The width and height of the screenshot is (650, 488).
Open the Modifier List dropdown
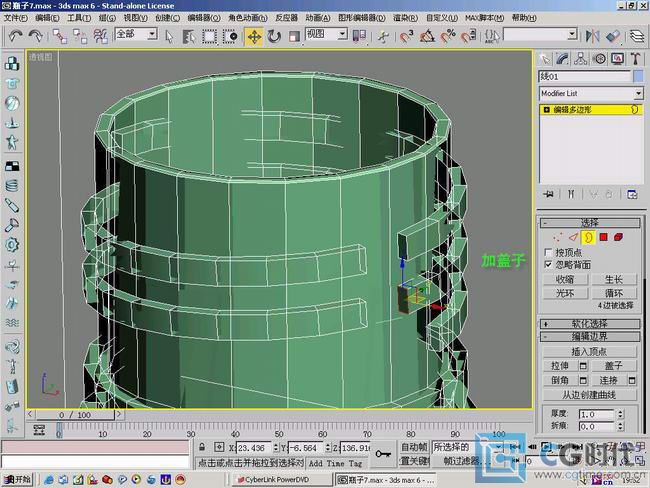[638, 93]
